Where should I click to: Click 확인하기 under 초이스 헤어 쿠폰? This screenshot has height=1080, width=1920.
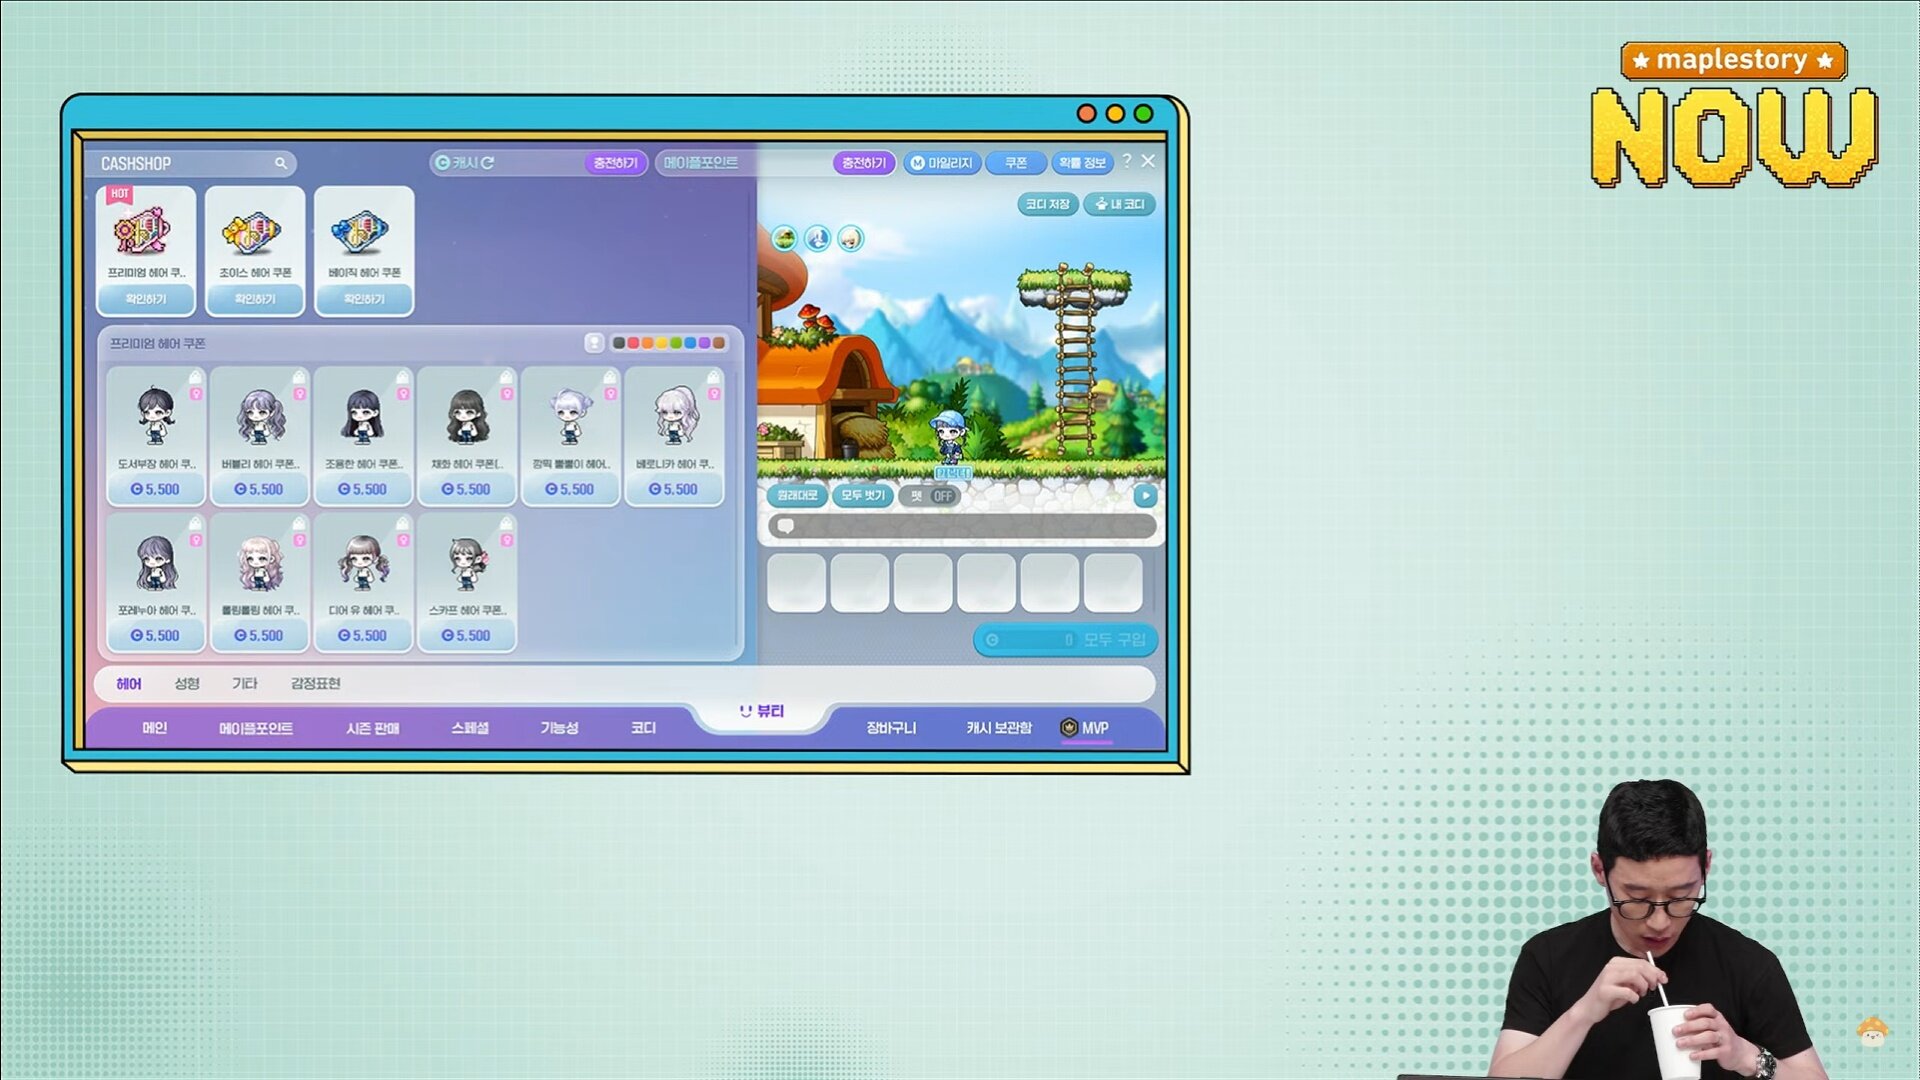[255, 299]
